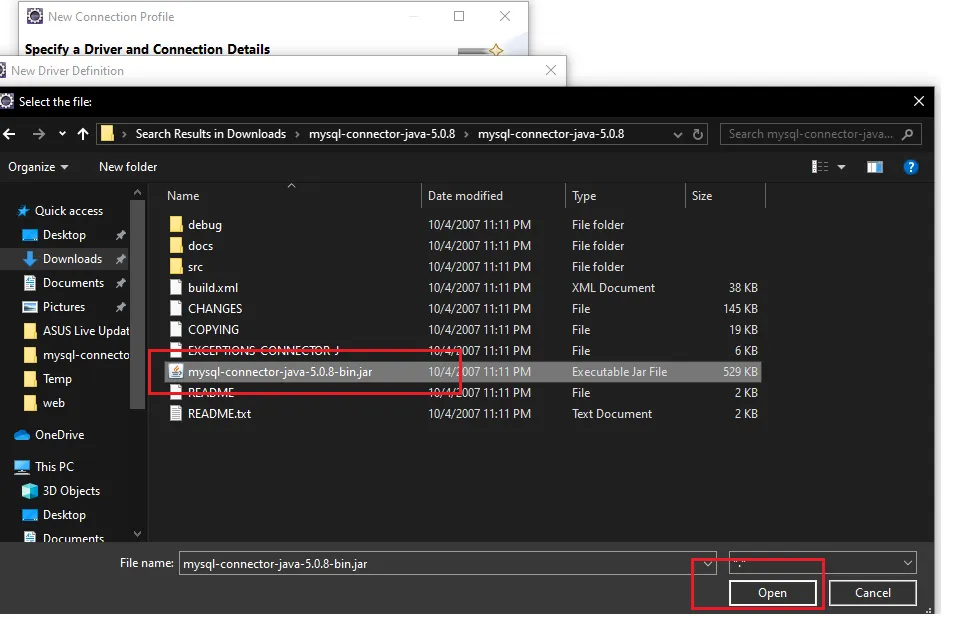This screenshot has height=618, width=970.
Task: Click the Open button
Action: coord(773,593)
